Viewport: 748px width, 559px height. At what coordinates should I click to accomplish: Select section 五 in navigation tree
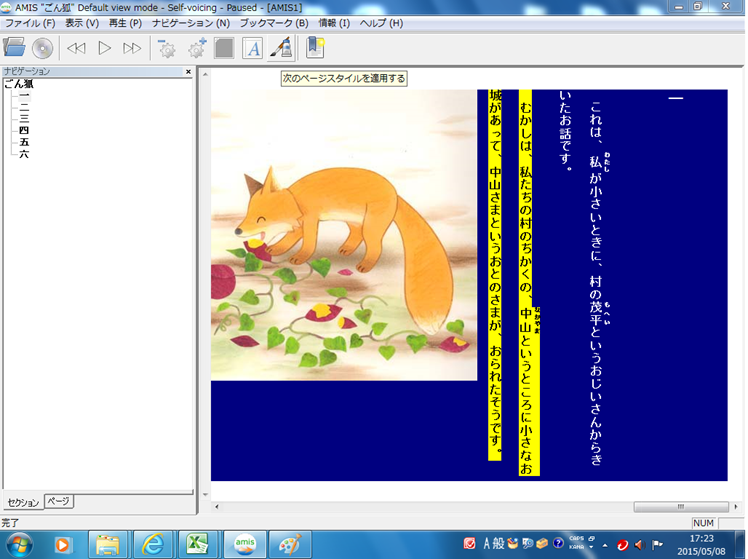click(24, 142)
